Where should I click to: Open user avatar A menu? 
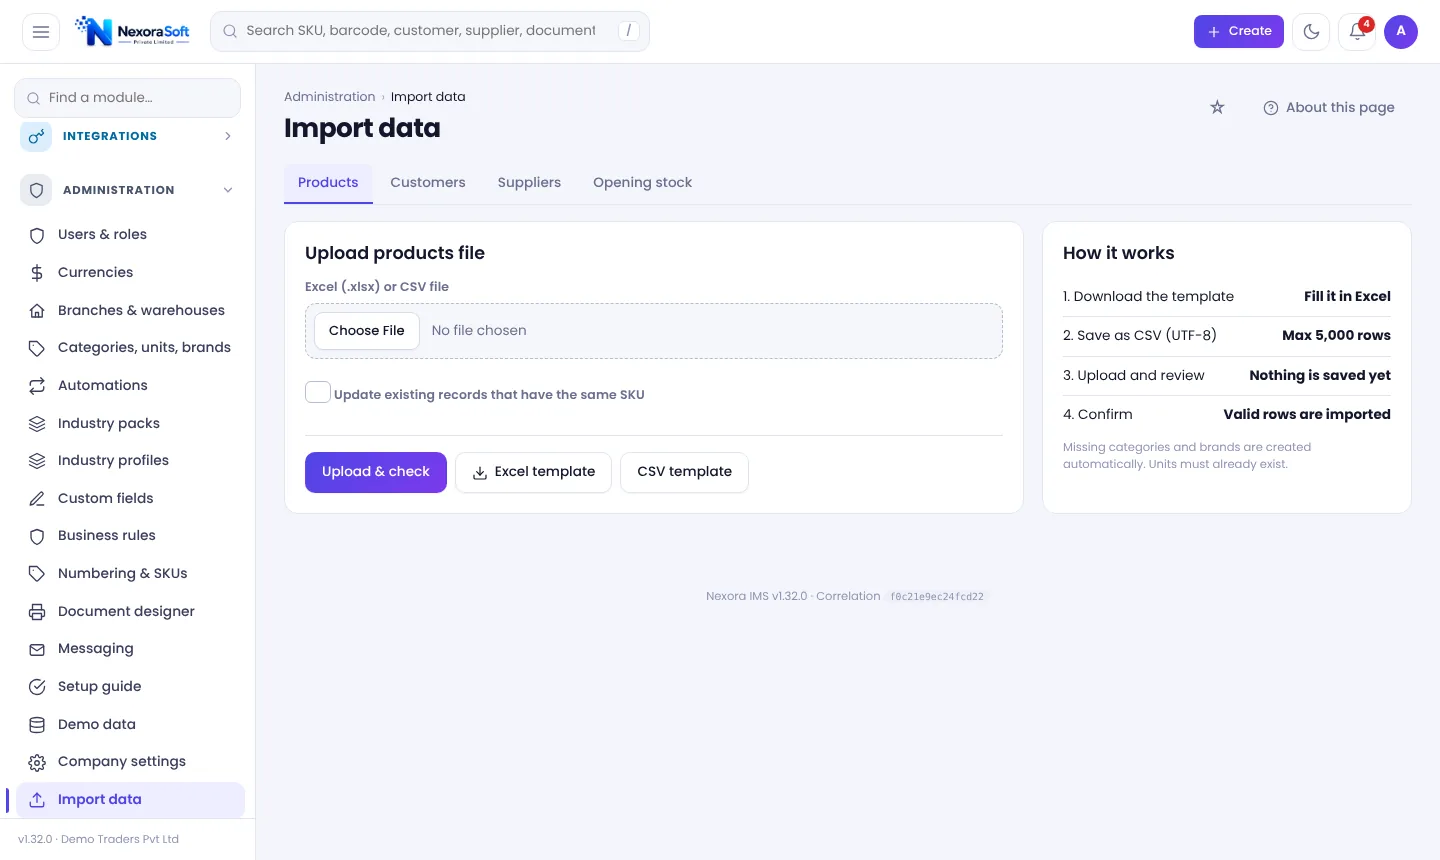coord(1401,32)
